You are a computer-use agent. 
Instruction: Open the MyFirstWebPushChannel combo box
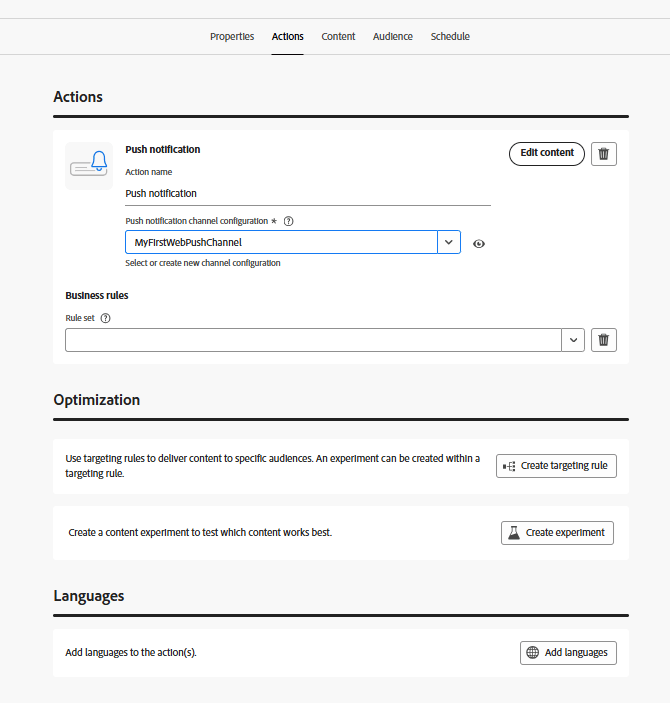(x=282, y=242)
